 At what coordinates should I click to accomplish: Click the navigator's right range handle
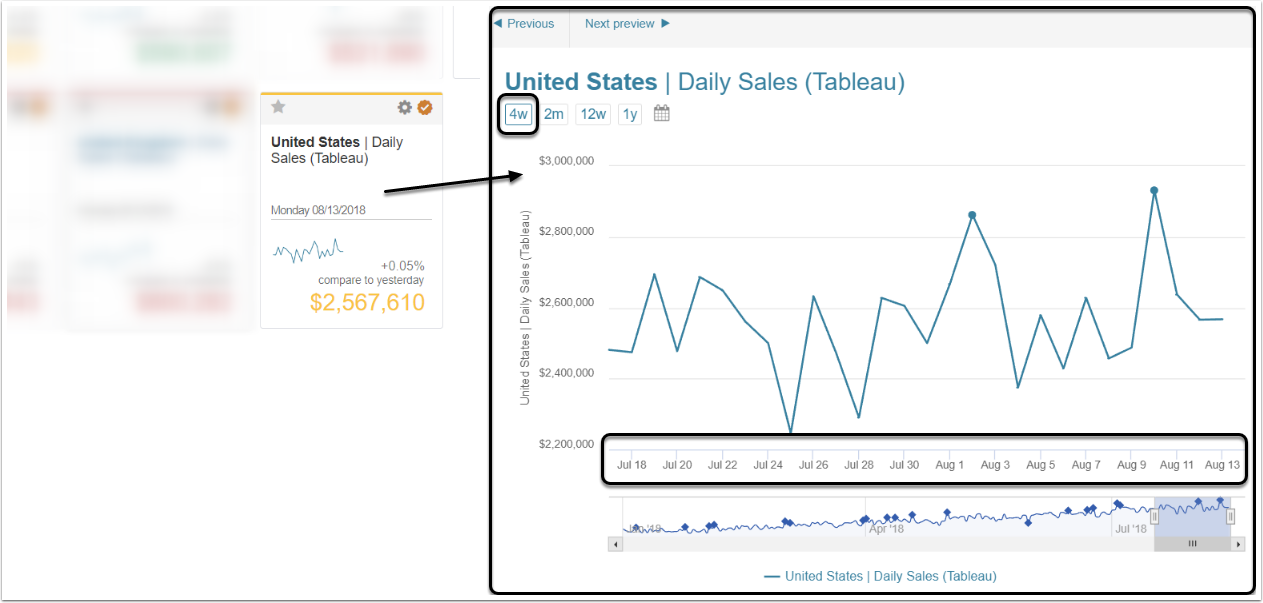point(1230,517)
